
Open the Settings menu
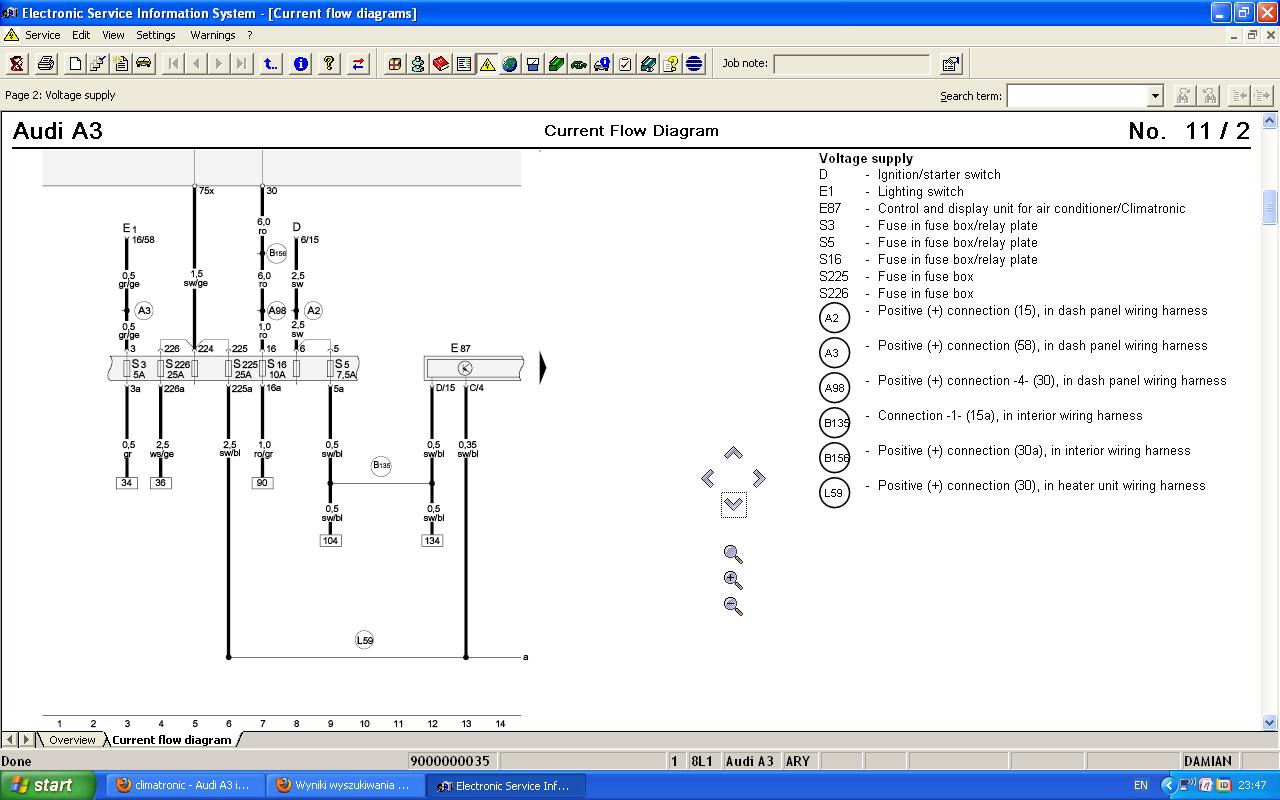click(x=156, y=35)
